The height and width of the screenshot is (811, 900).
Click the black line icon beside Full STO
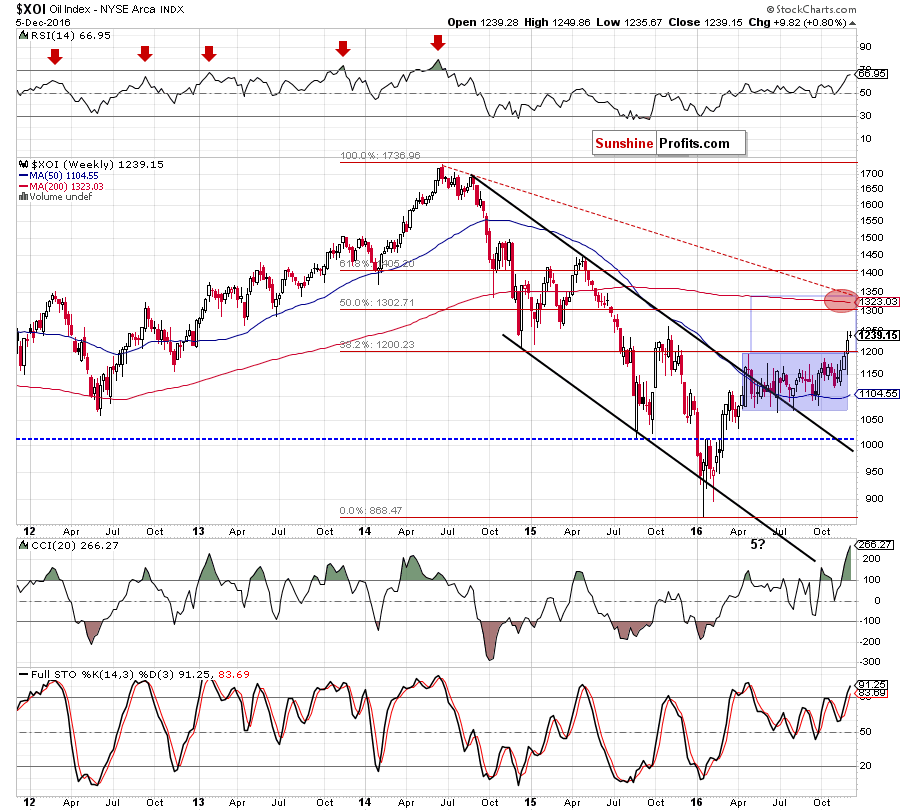(x=24, y=674)
